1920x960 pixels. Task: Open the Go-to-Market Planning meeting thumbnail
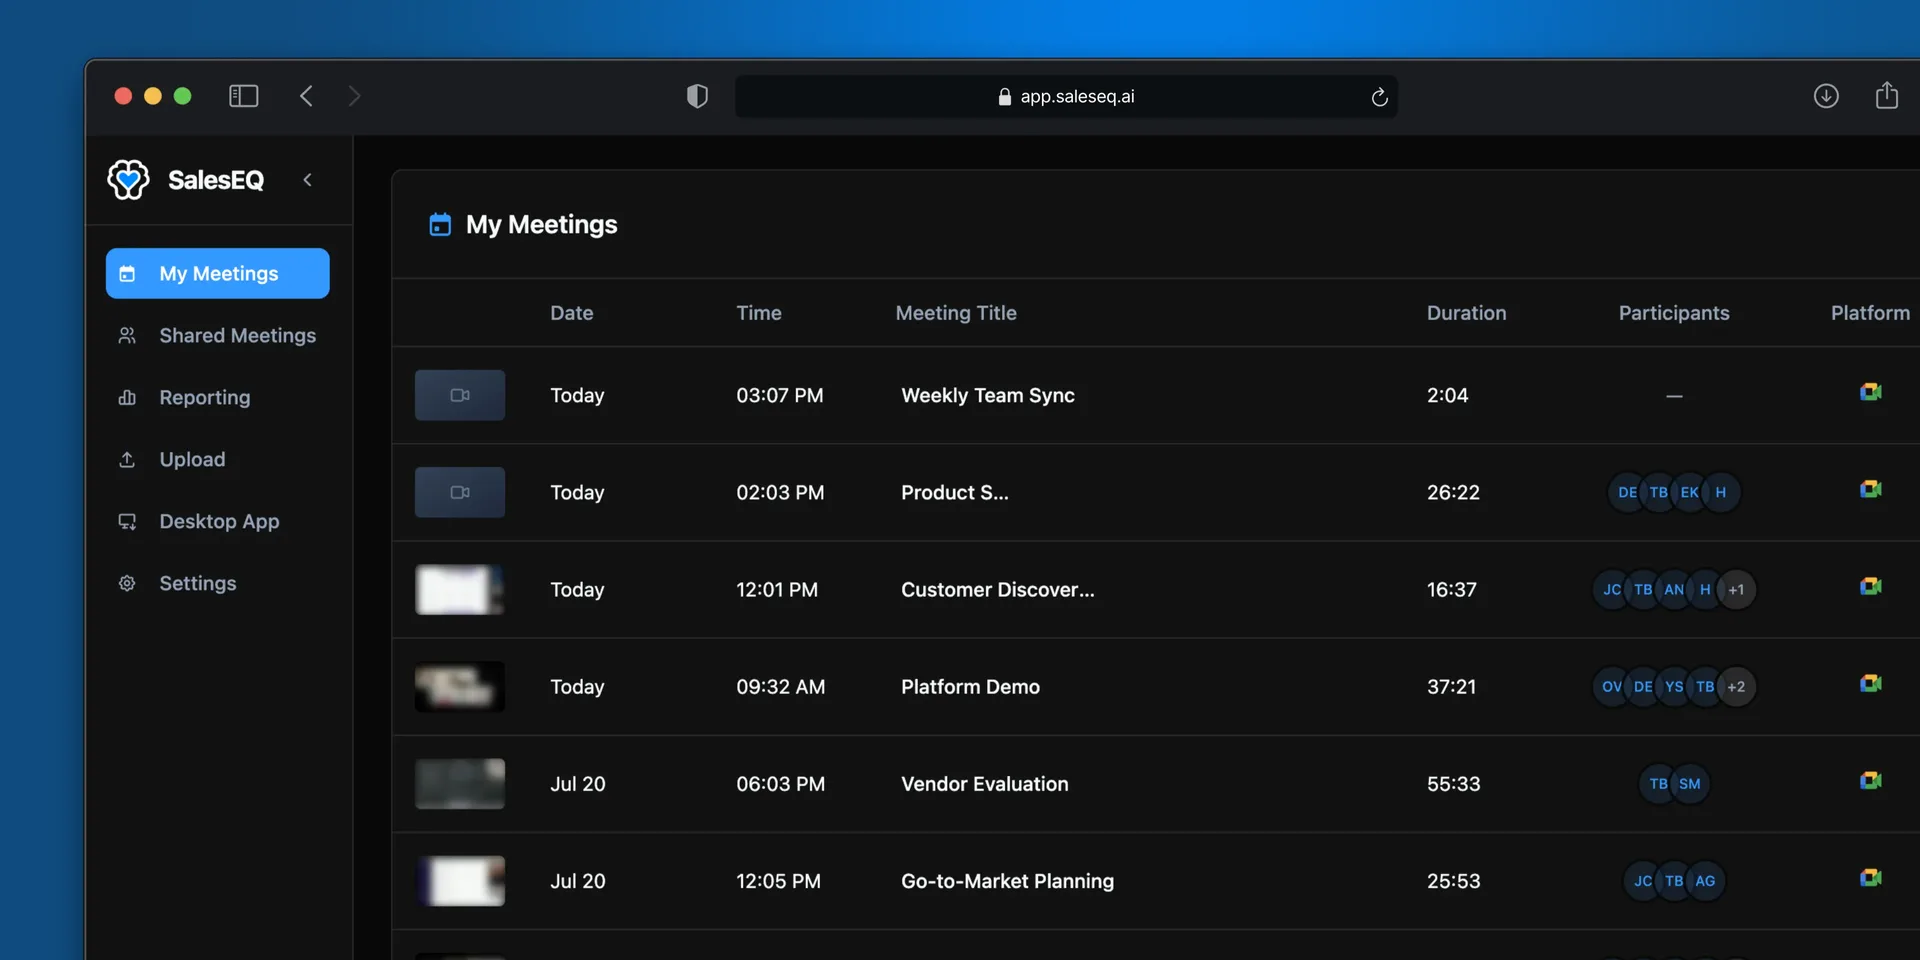pos(460,880)
